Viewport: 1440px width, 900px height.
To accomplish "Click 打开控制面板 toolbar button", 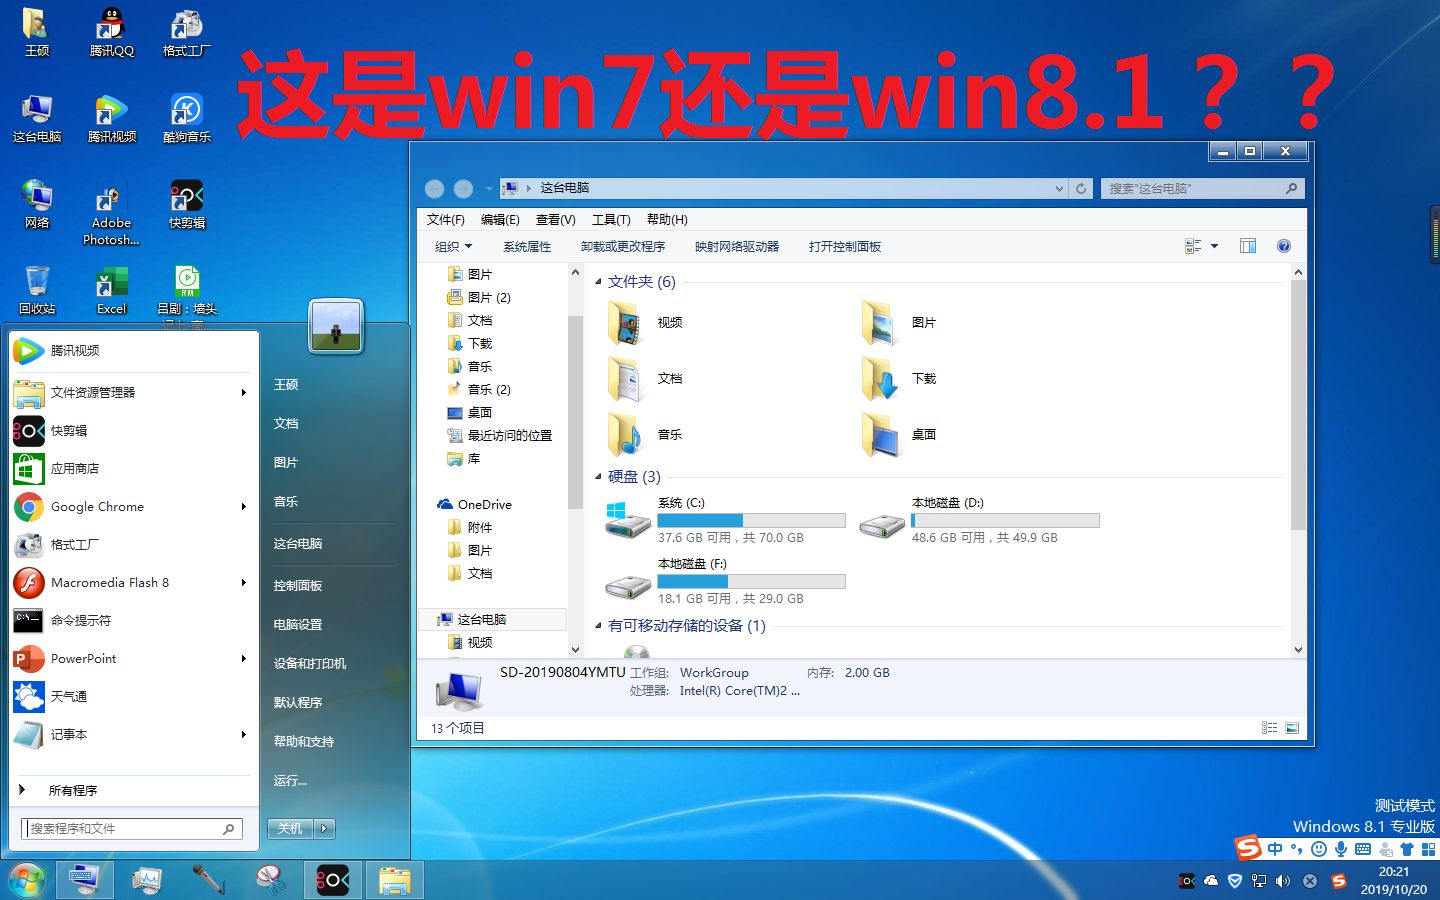I will pyautogui.click(x=845, y=246).
